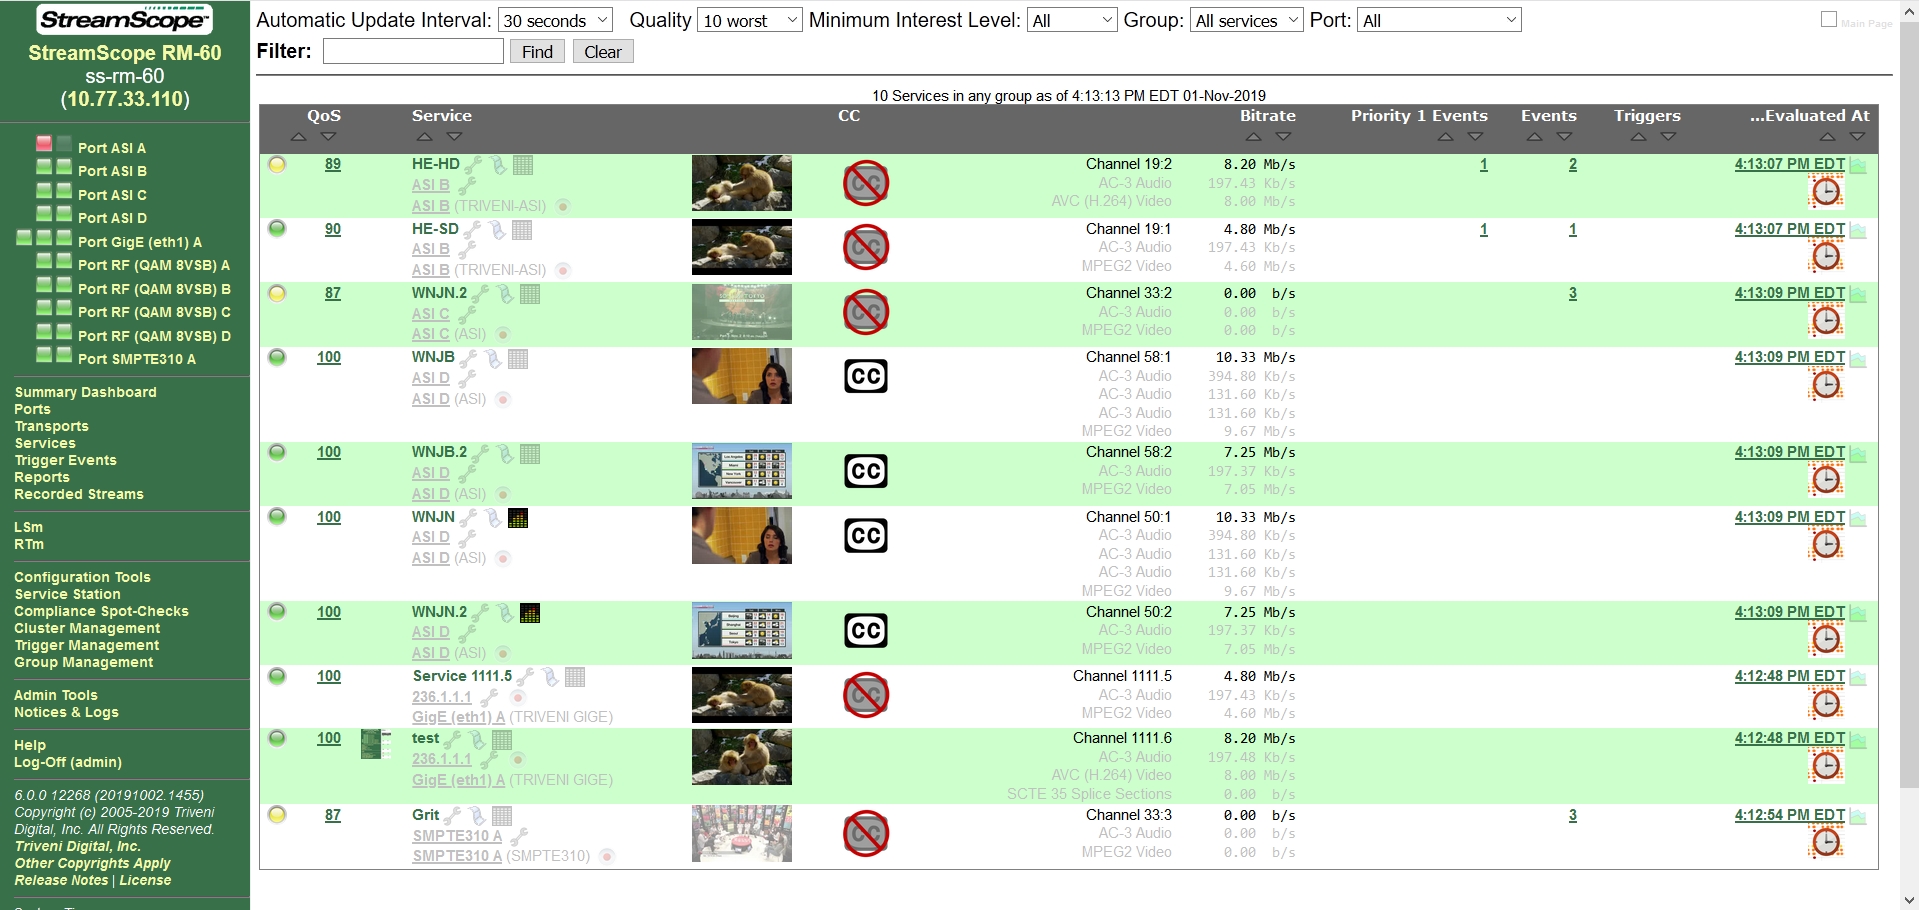Go to Summary Dashboard in the sidebar
This screenshot has height=910, width=1919.
coord(85,392)
